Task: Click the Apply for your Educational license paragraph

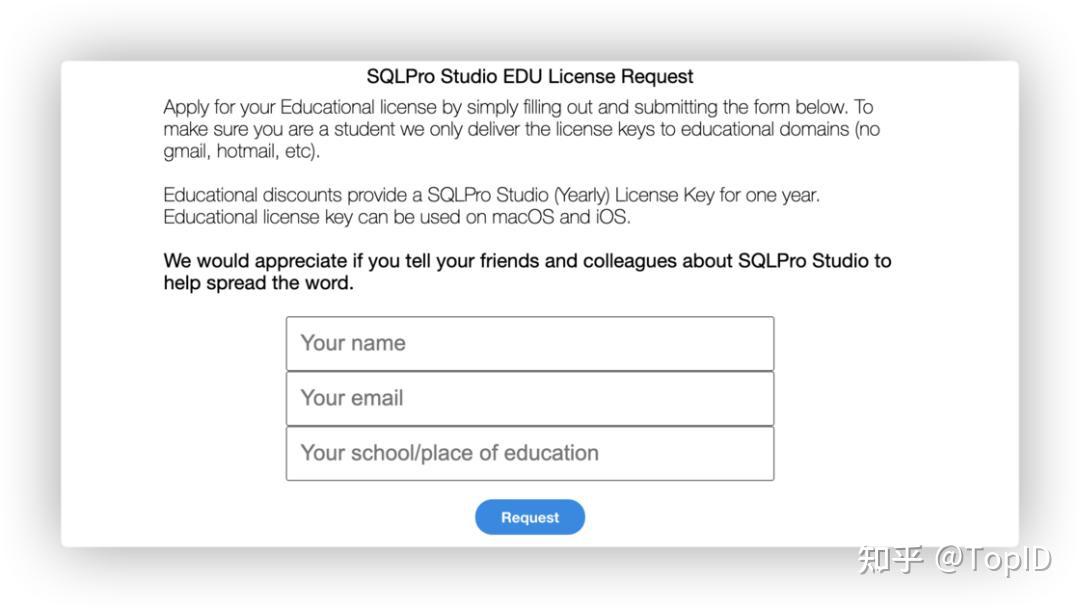Action: (x=520, y=129)
